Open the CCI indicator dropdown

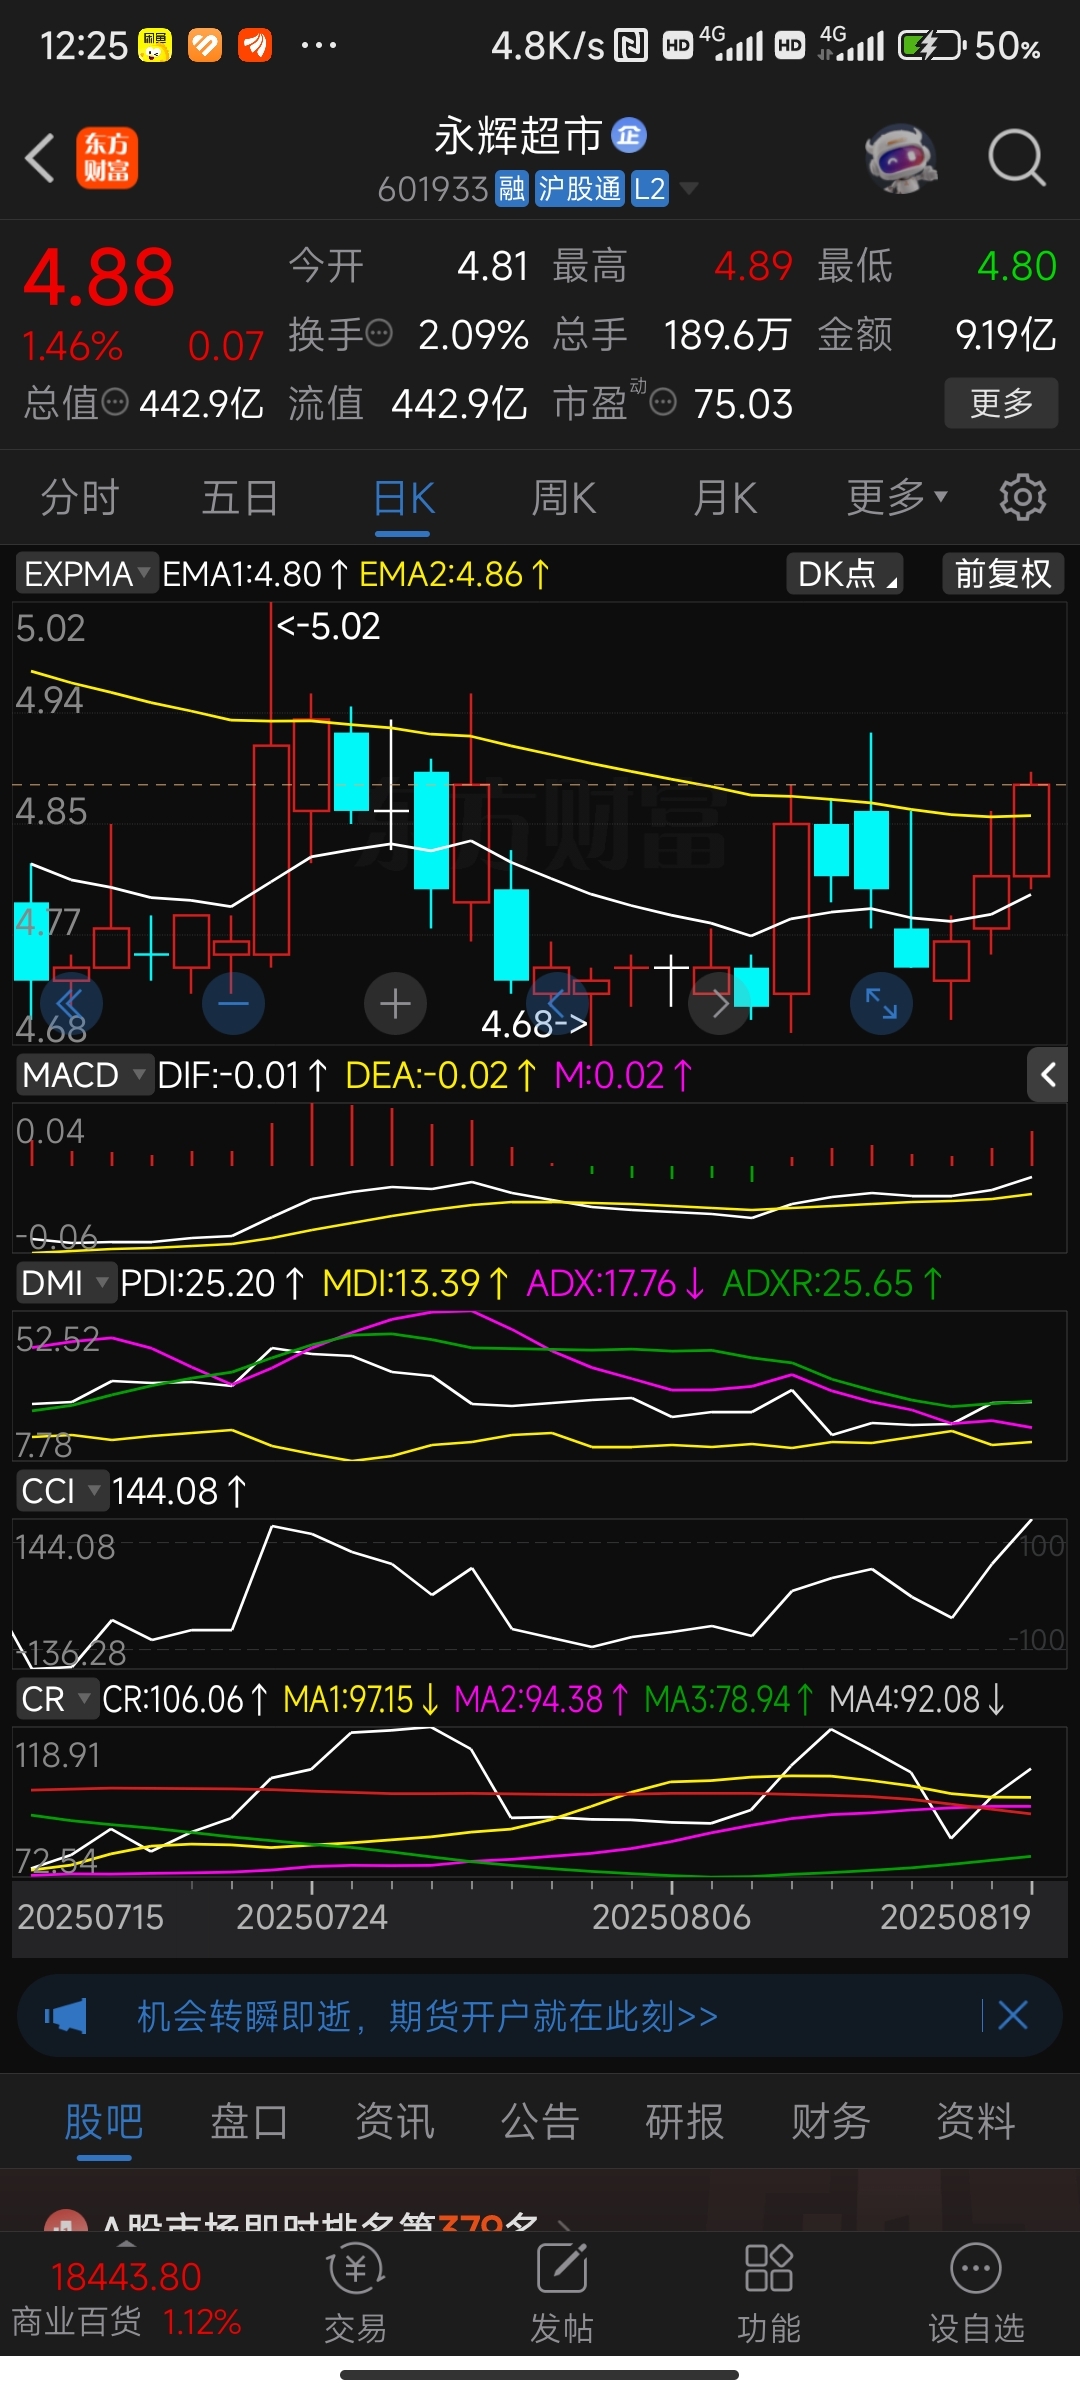(62, 1491)
